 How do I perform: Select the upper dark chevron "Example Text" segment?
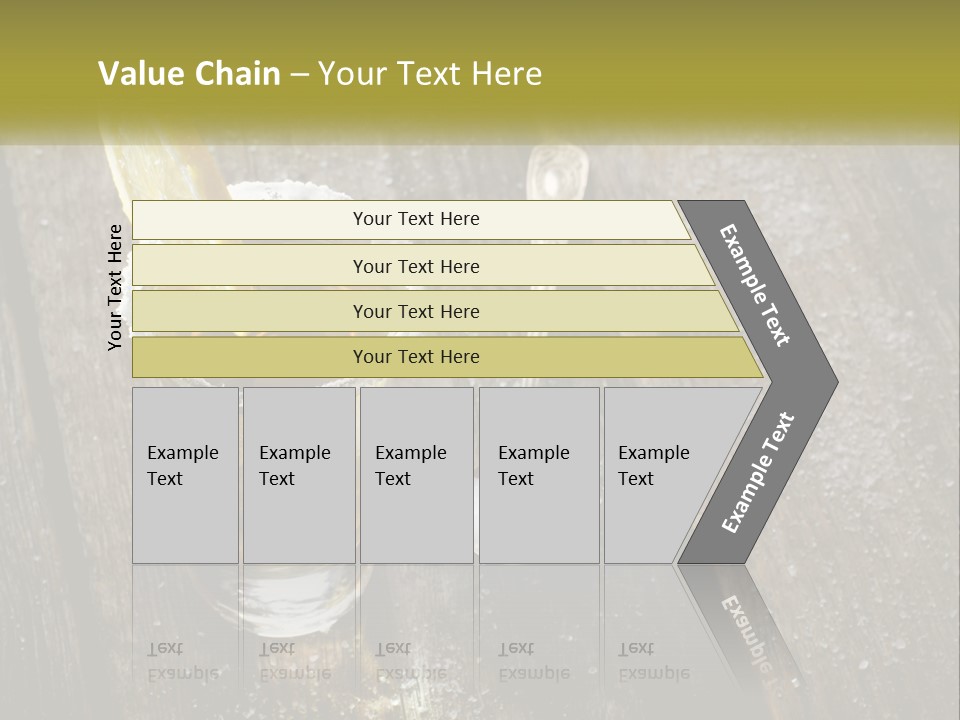point(756,285)
